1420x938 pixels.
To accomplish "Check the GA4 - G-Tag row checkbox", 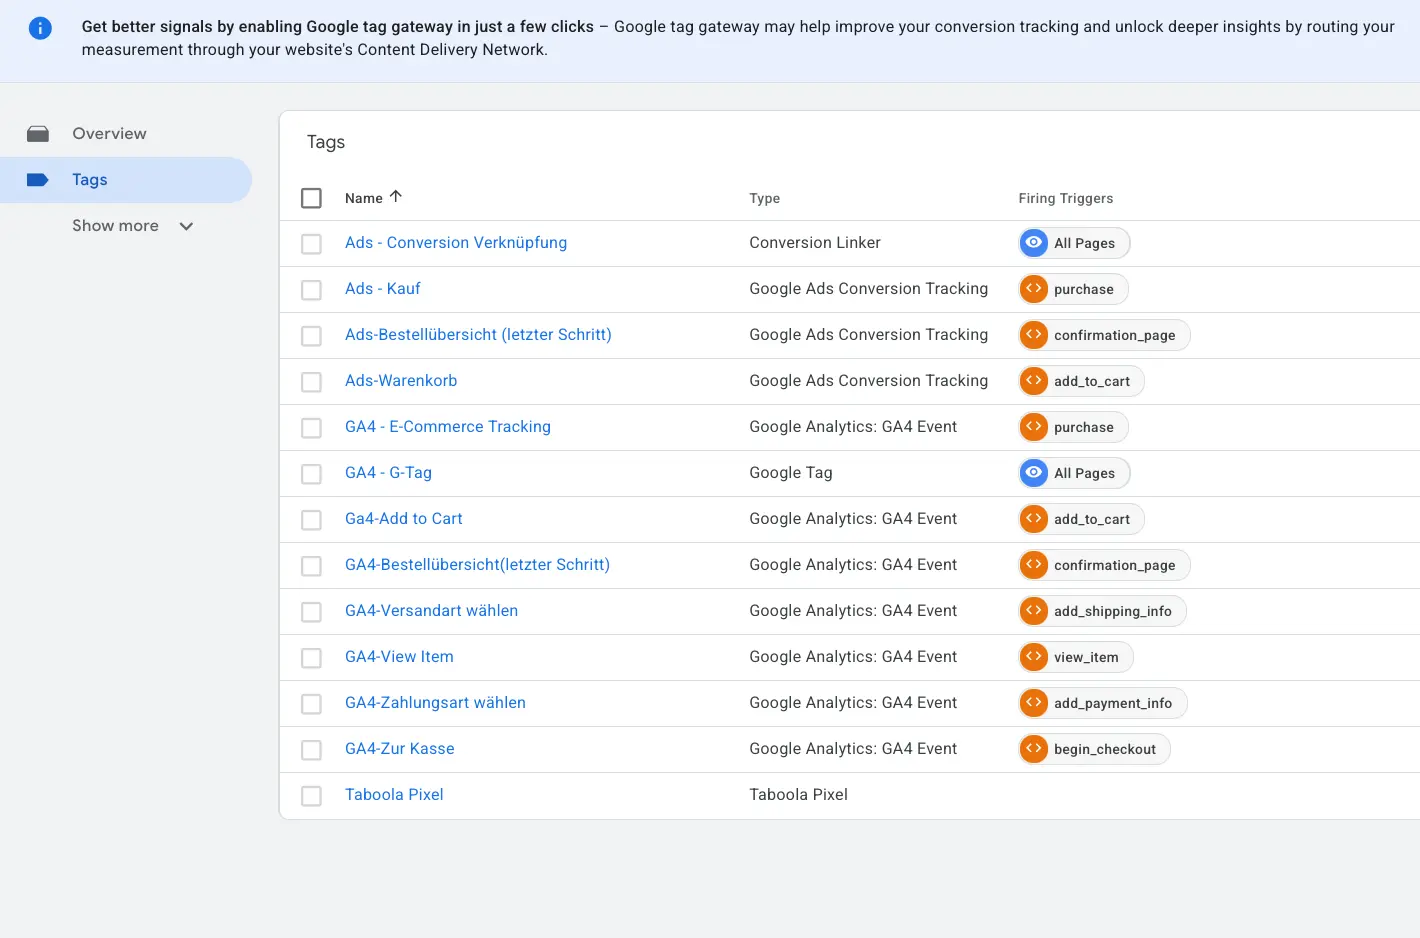I will pos(312,474).
